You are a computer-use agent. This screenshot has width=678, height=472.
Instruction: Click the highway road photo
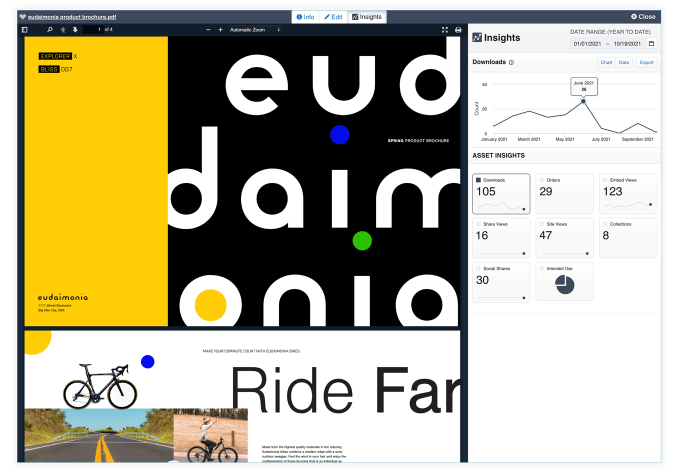pyautogui.click(x=99, y=435)
